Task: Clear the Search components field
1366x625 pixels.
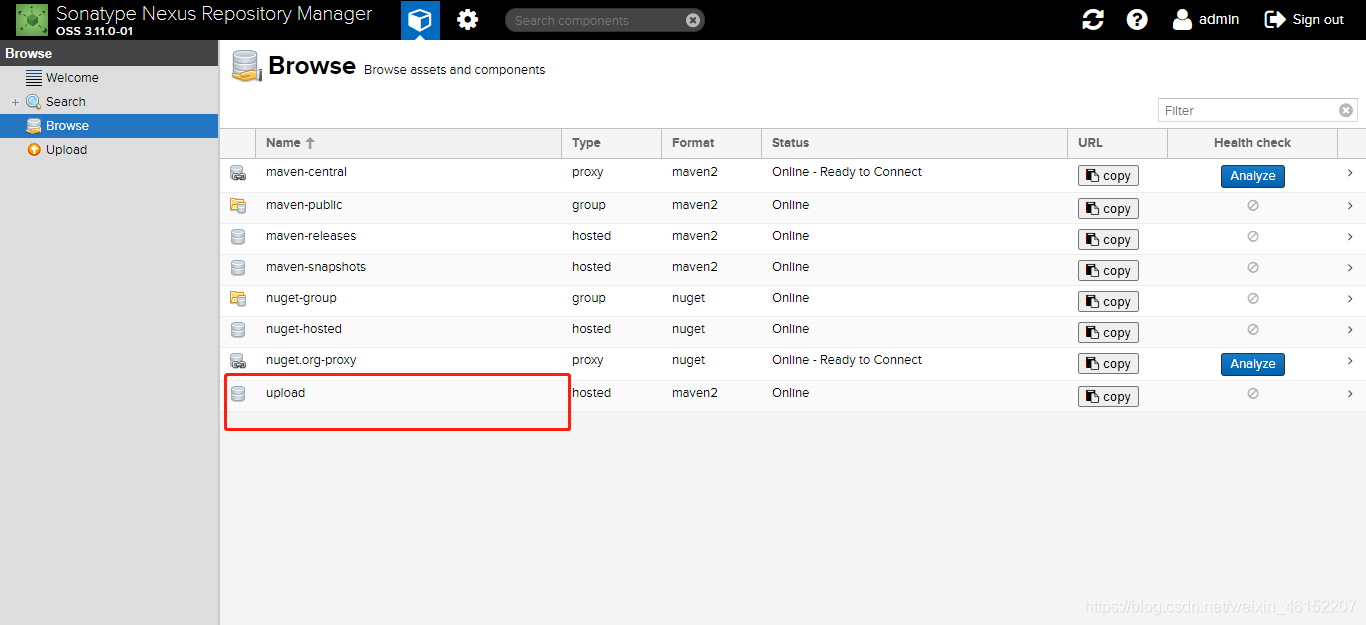Action: click(x=693, y=20)
